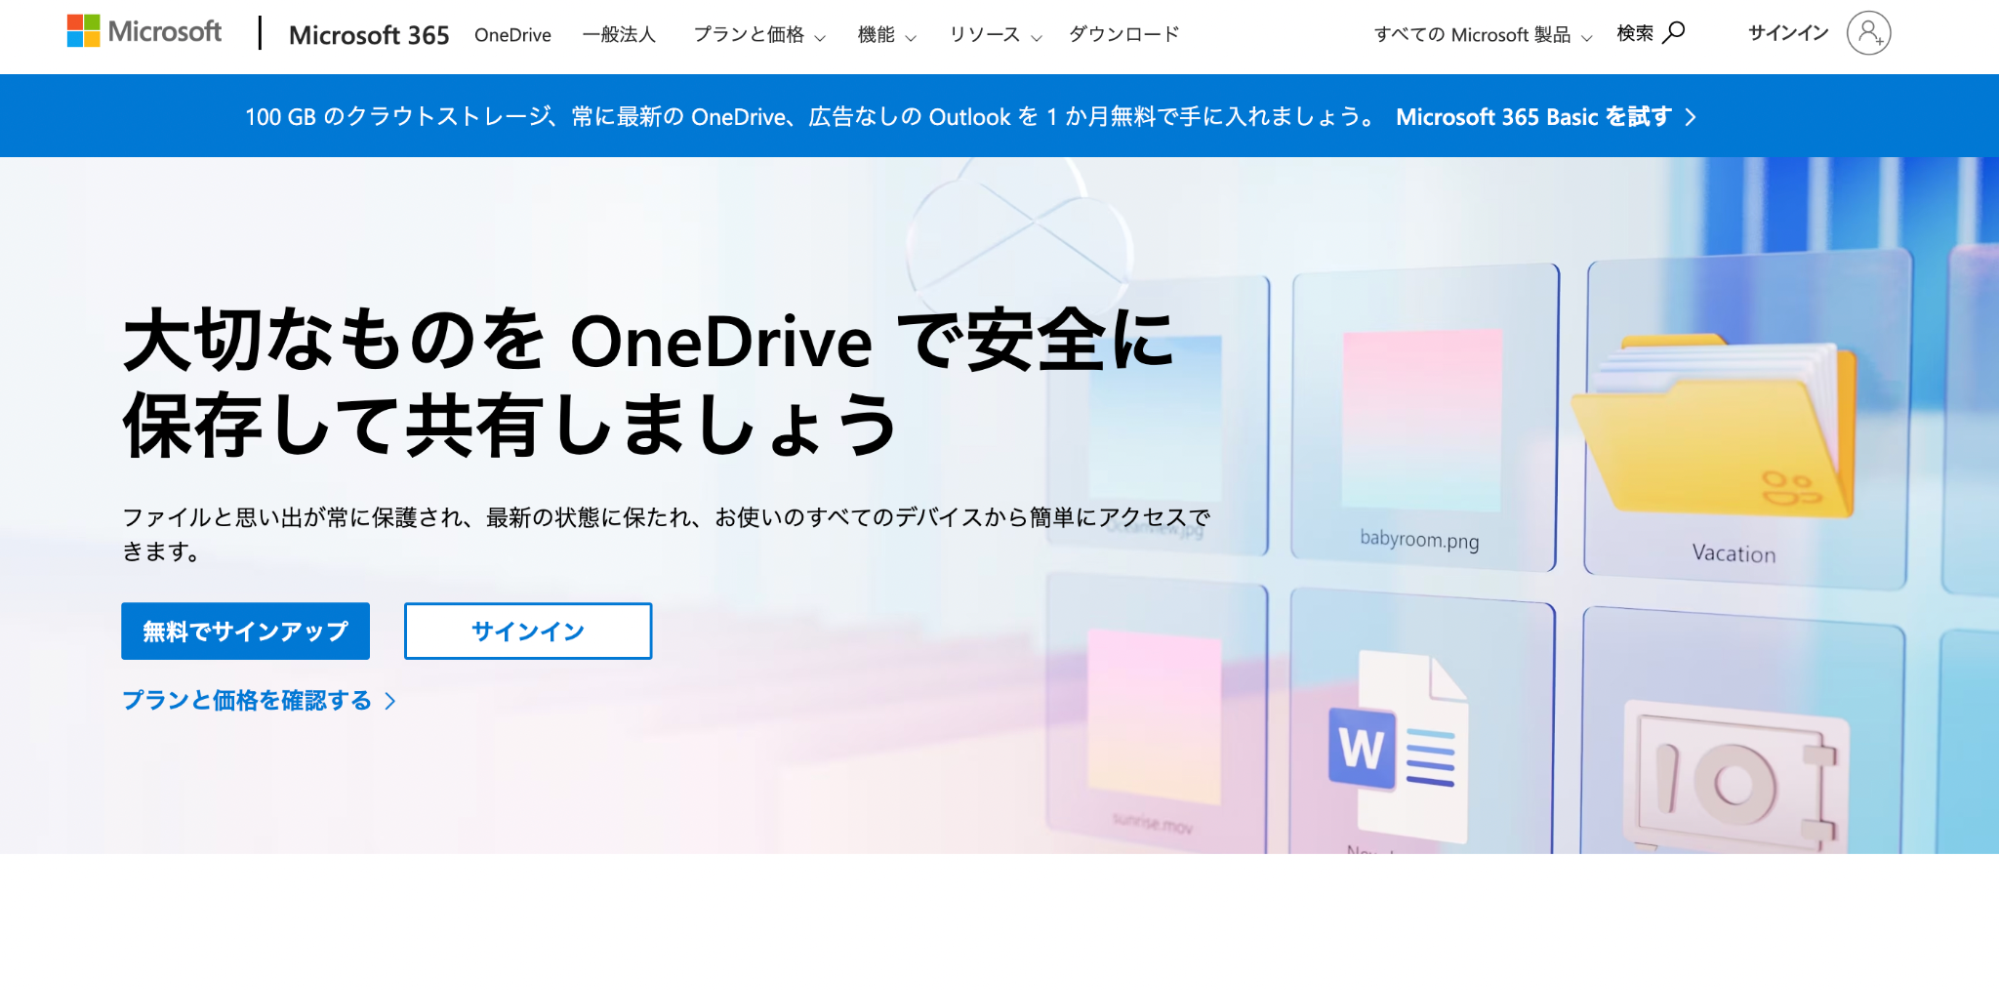This screenshot has height=991, width=1999.
Task: Switch to the 一般法人 nav item
Action: pos(619,34)
